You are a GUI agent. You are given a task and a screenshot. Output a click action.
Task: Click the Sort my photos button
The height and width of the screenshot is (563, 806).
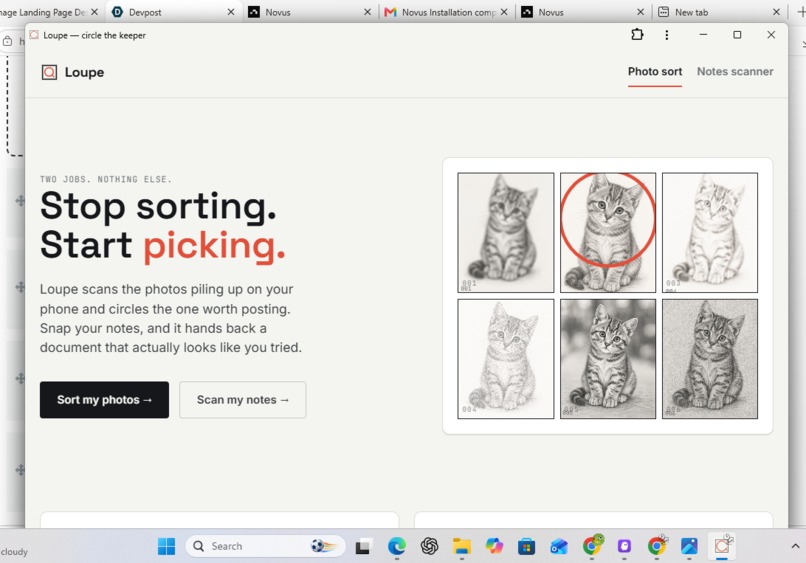pos(104,399)
